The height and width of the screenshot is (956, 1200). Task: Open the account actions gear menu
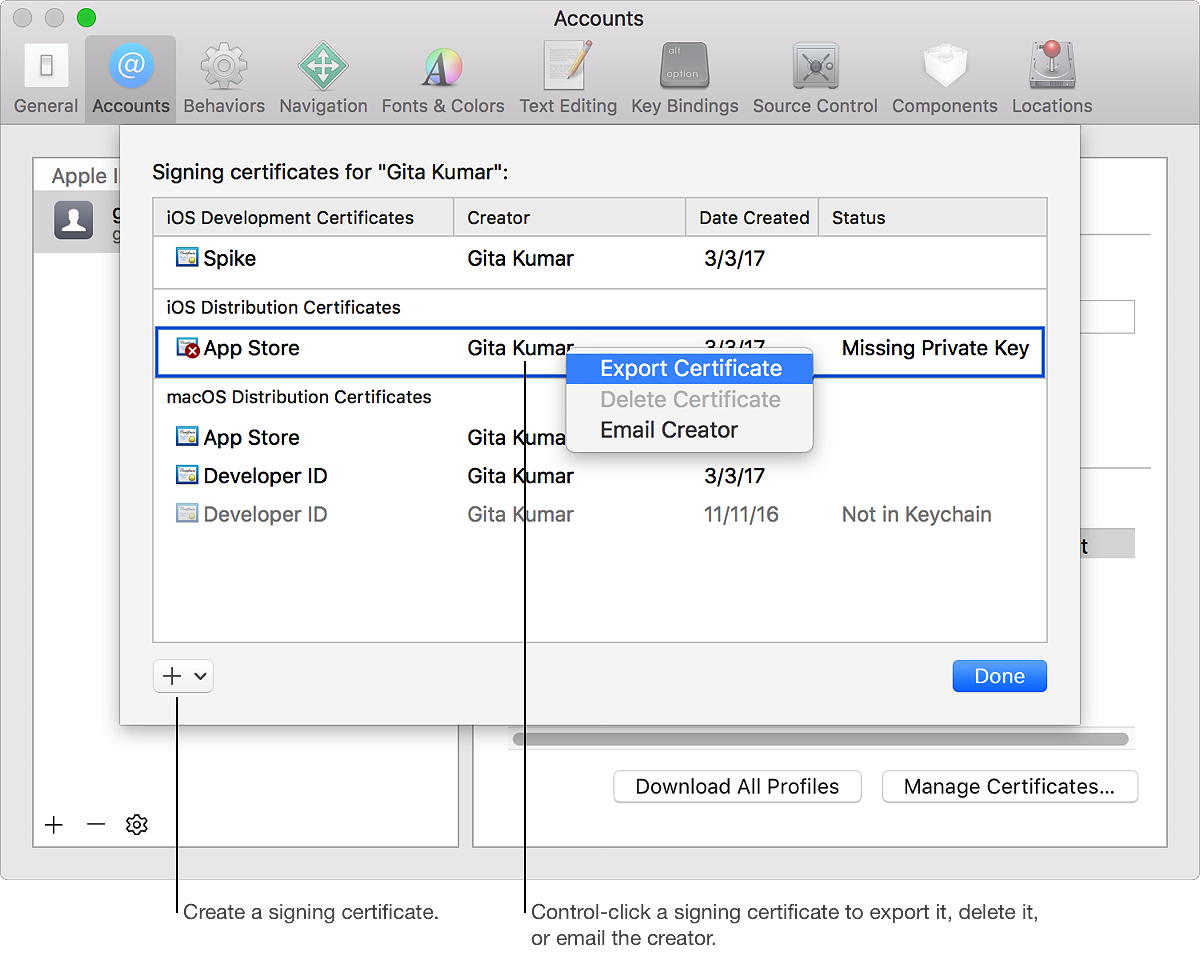point(137,824)
